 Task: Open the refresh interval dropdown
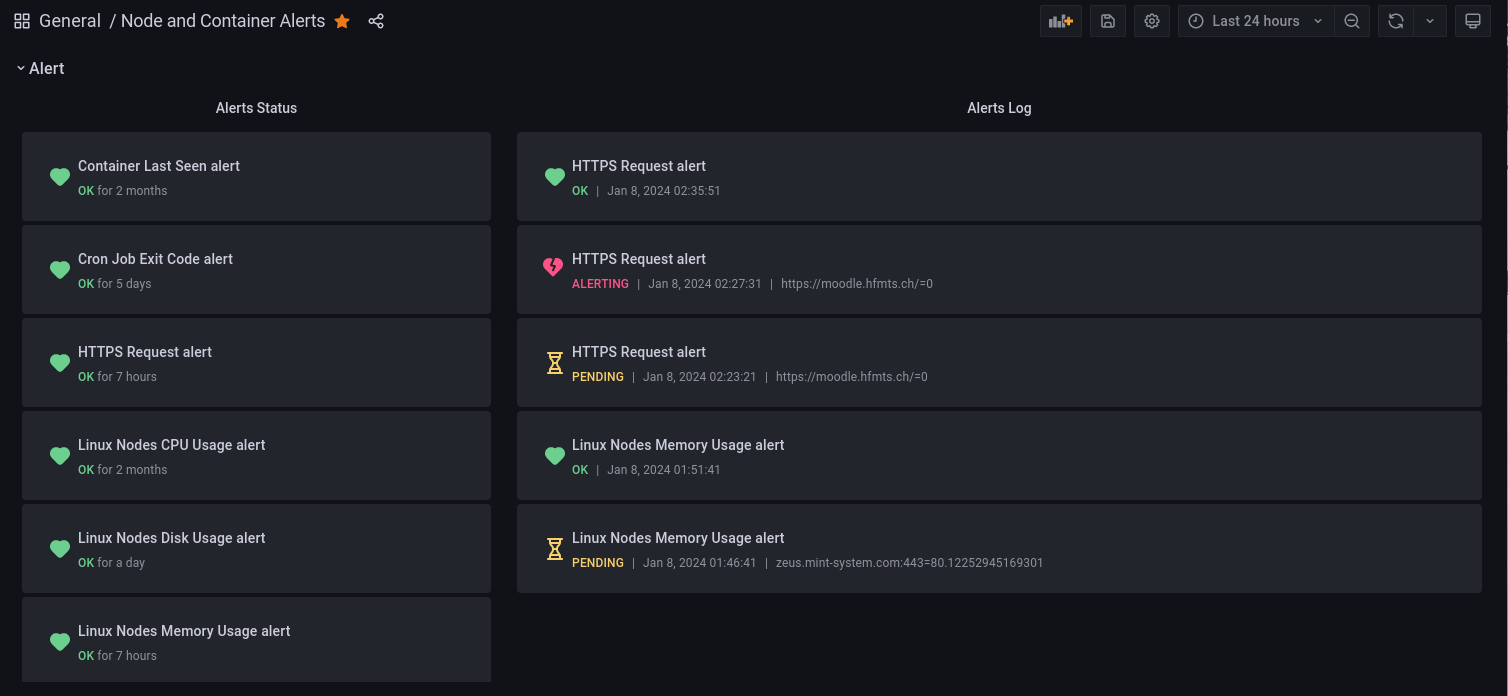click(1430, 21)
